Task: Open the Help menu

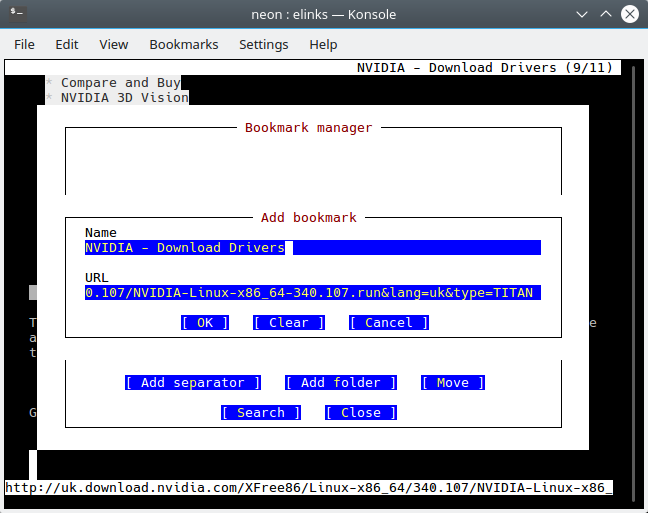Action: (x=323, y=44)
